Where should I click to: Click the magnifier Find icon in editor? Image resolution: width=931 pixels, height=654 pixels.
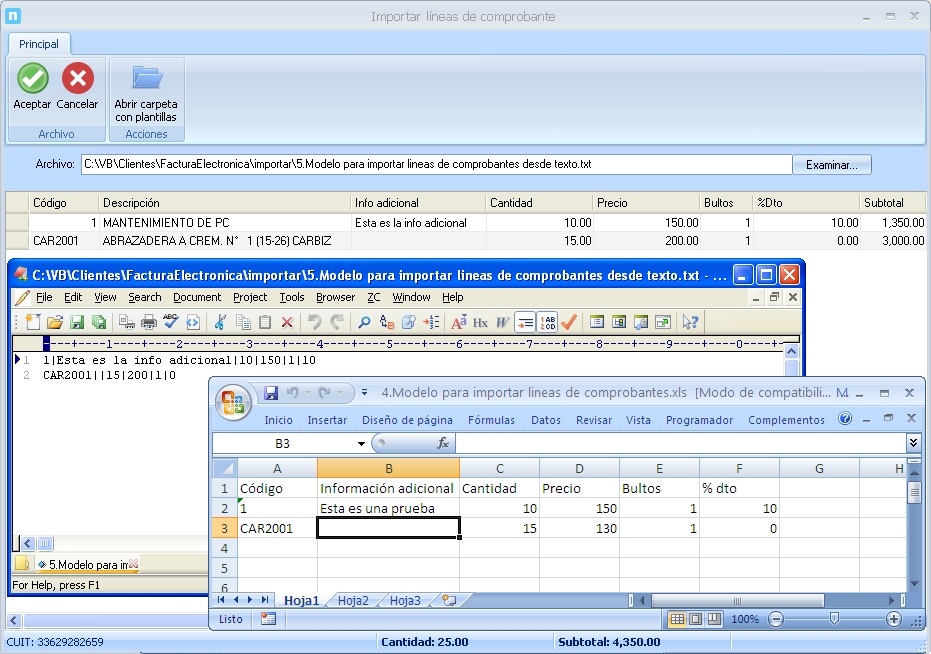364,322
